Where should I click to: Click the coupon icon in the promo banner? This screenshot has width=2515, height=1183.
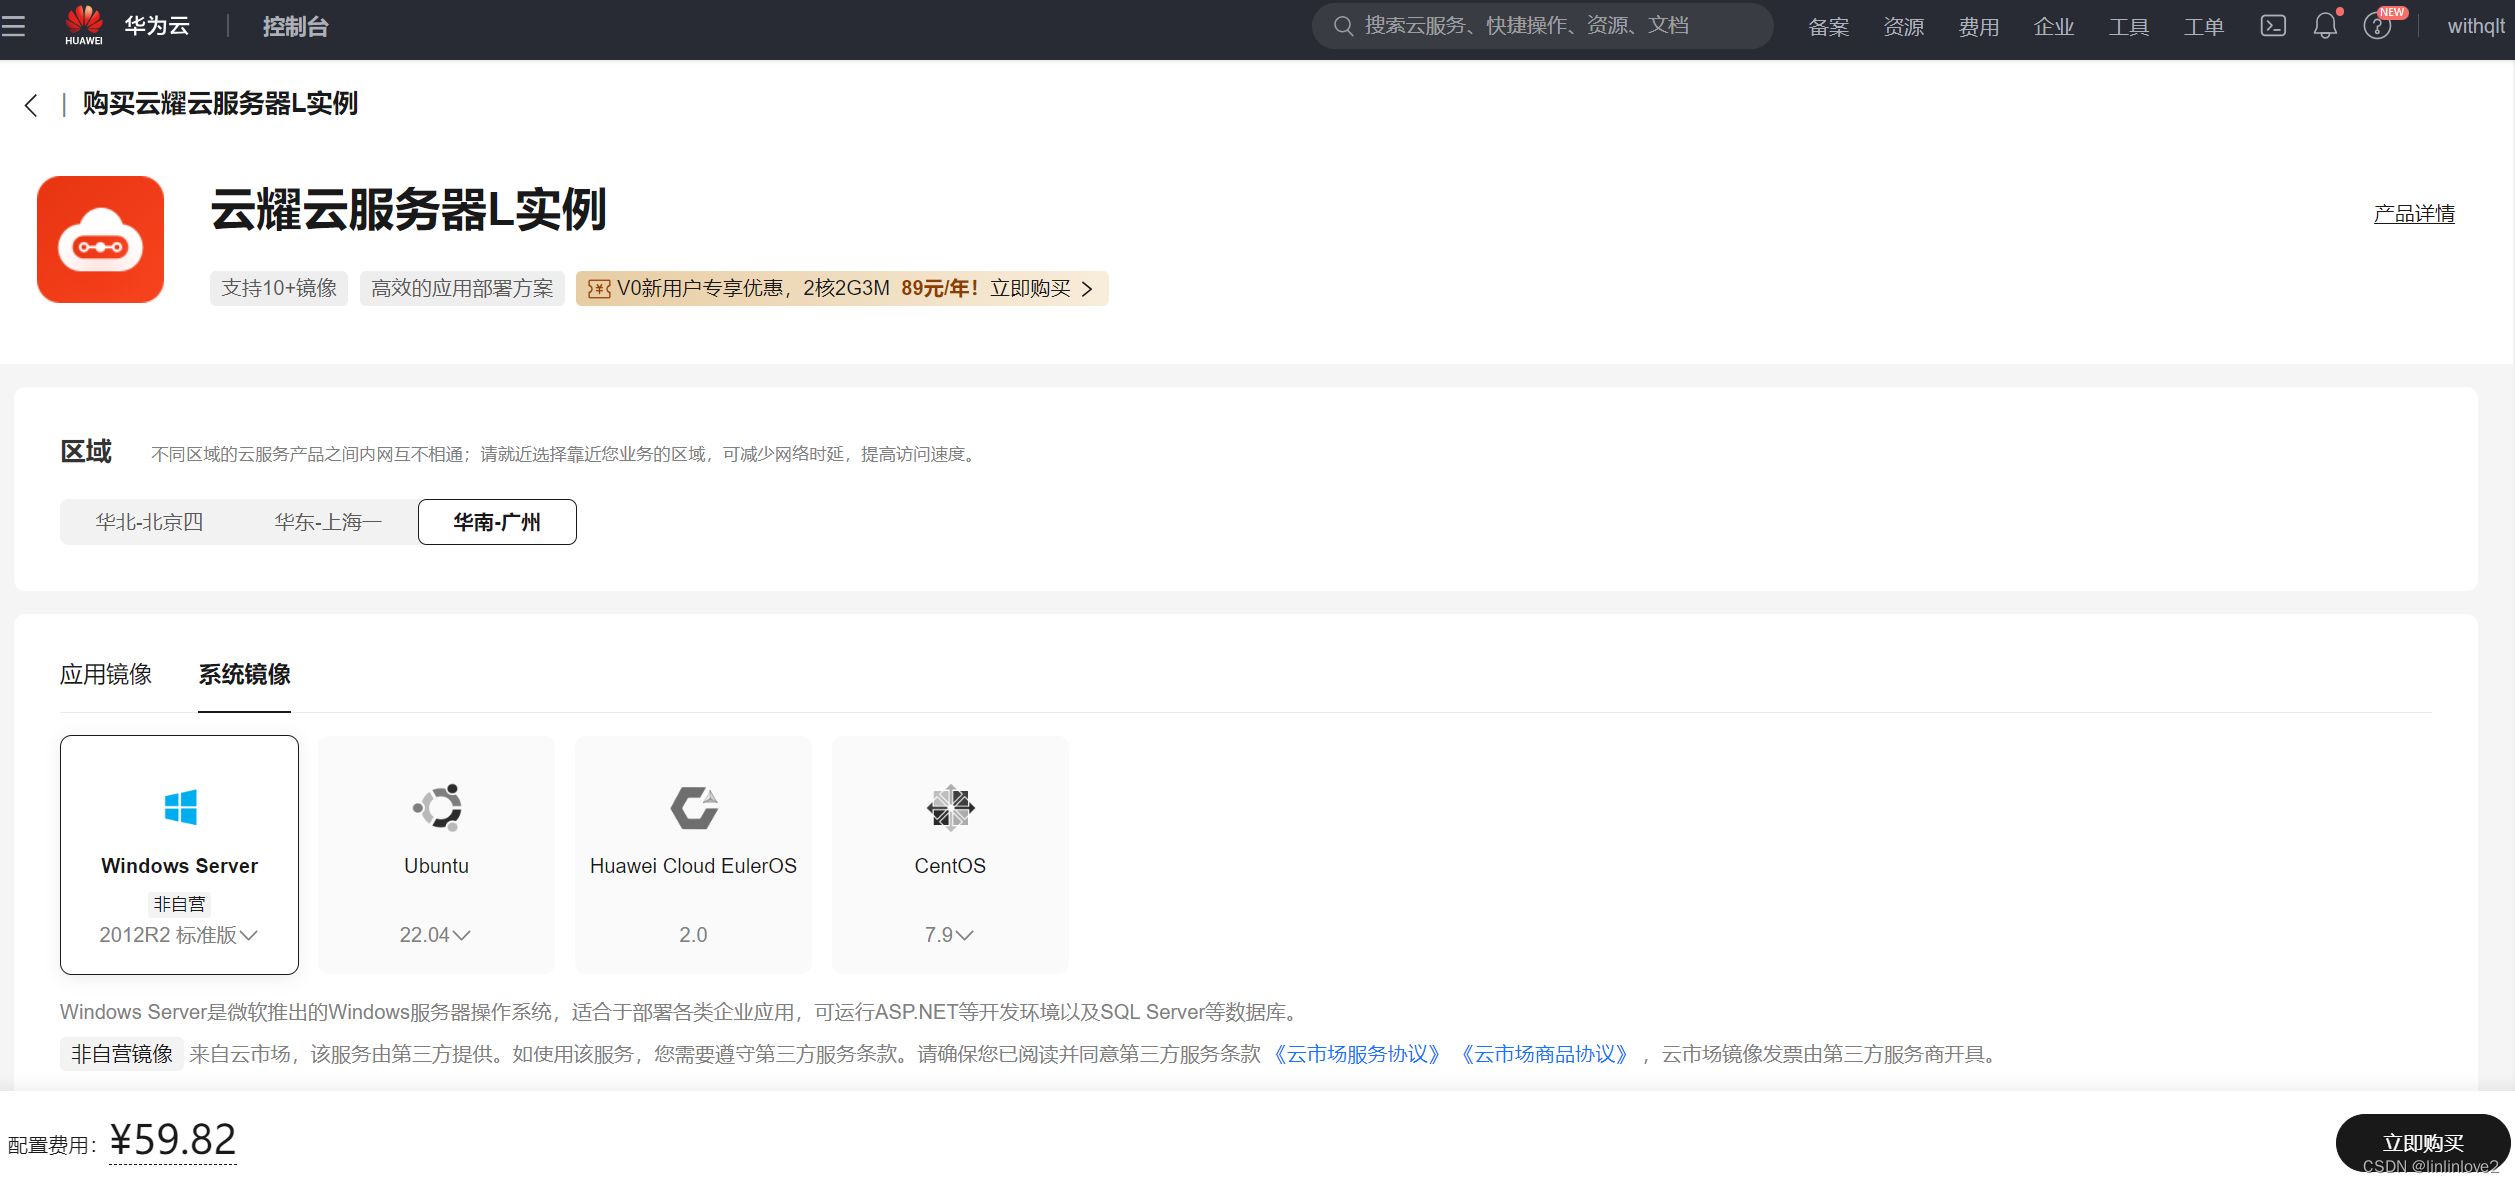tap(599, 289)
